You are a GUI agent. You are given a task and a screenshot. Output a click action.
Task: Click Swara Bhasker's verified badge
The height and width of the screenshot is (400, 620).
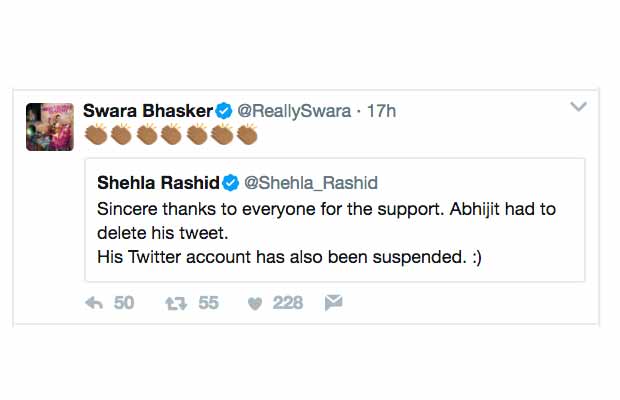224,111
